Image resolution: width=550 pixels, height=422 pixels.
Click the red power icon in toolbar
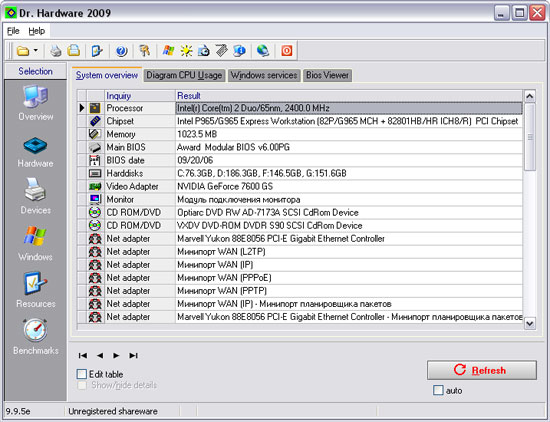(287, 51)
